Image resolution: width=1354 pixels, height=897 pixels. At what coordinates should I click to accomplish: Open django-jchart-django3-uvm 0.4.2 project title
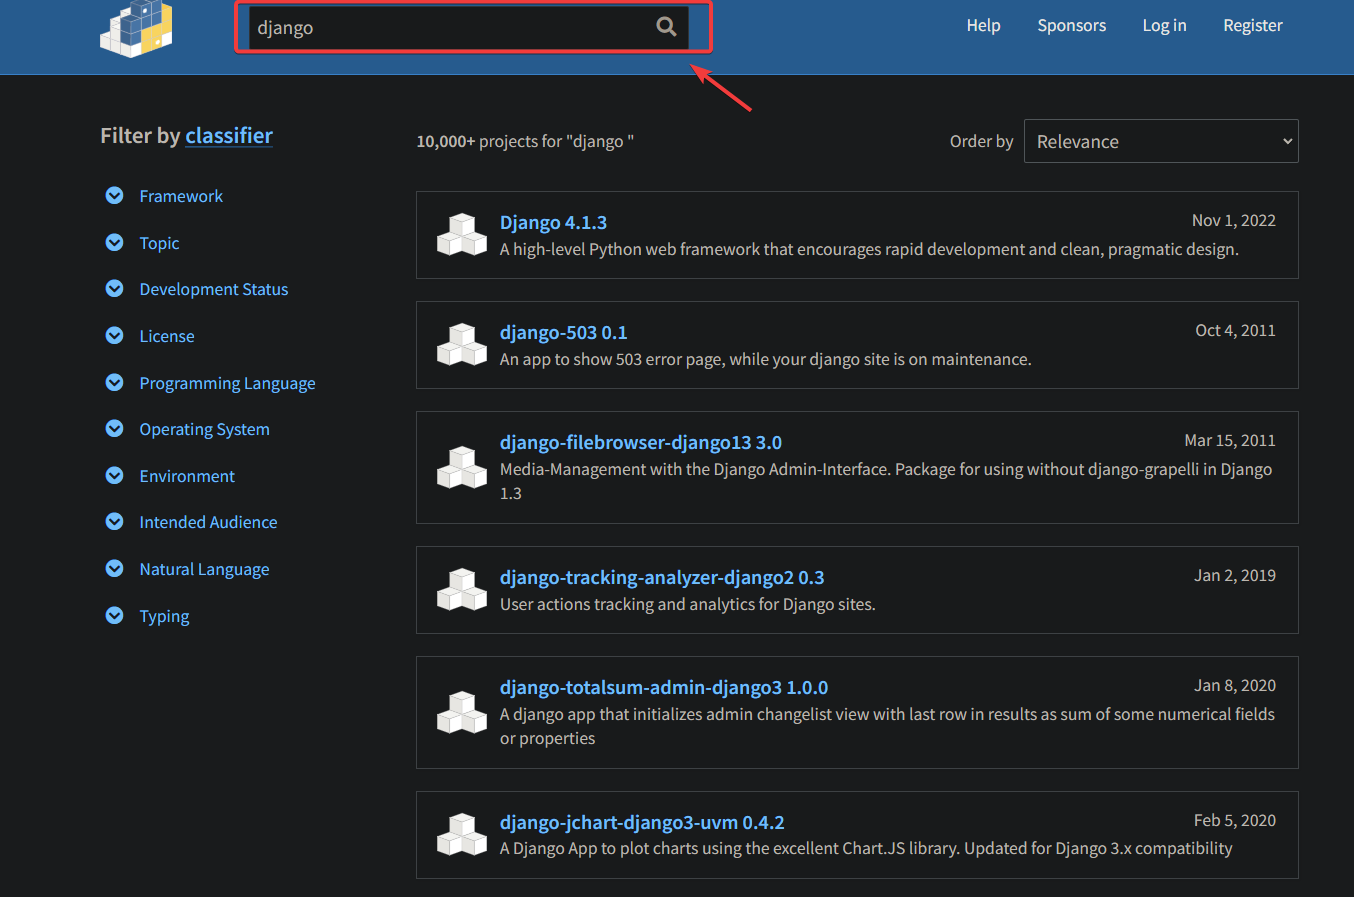click(x=642, y=822)
